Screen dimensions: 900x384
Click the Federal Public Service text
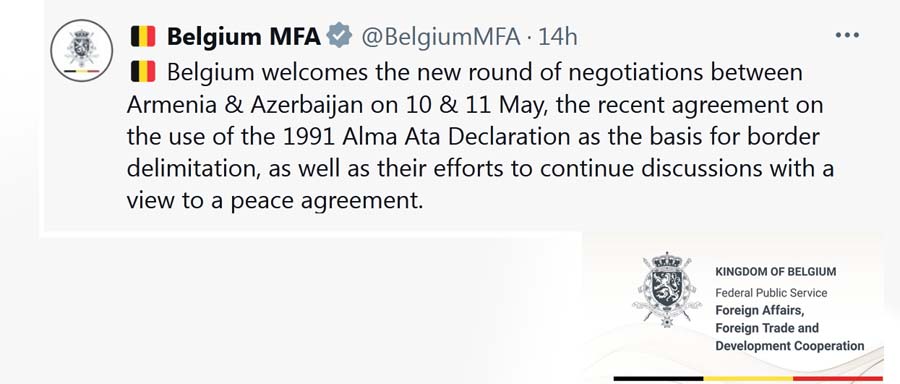pos(771,293)
